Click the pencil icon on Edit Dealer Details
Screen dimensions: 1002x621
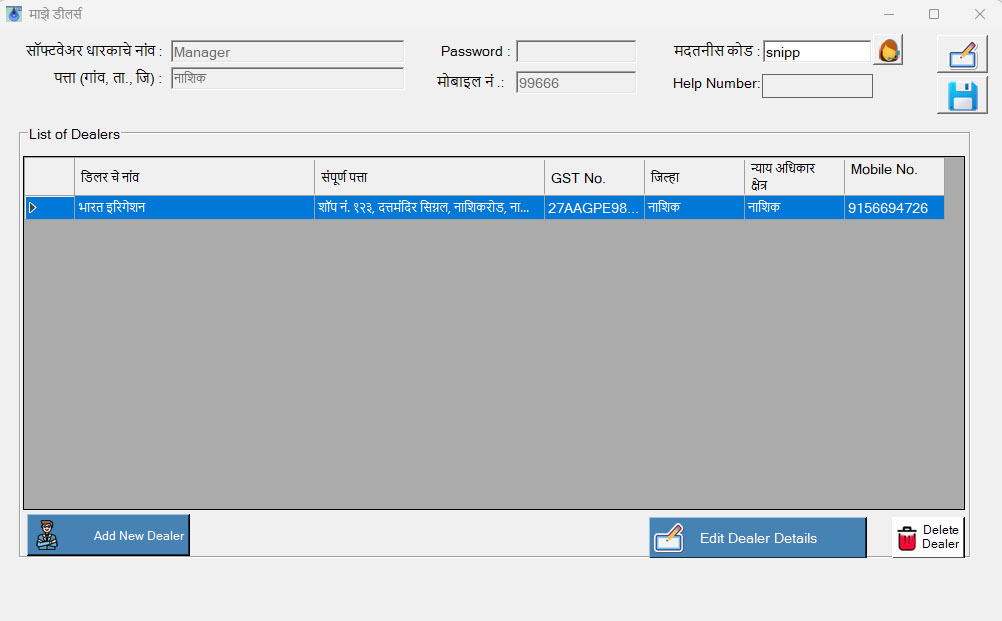pos(669,537)
